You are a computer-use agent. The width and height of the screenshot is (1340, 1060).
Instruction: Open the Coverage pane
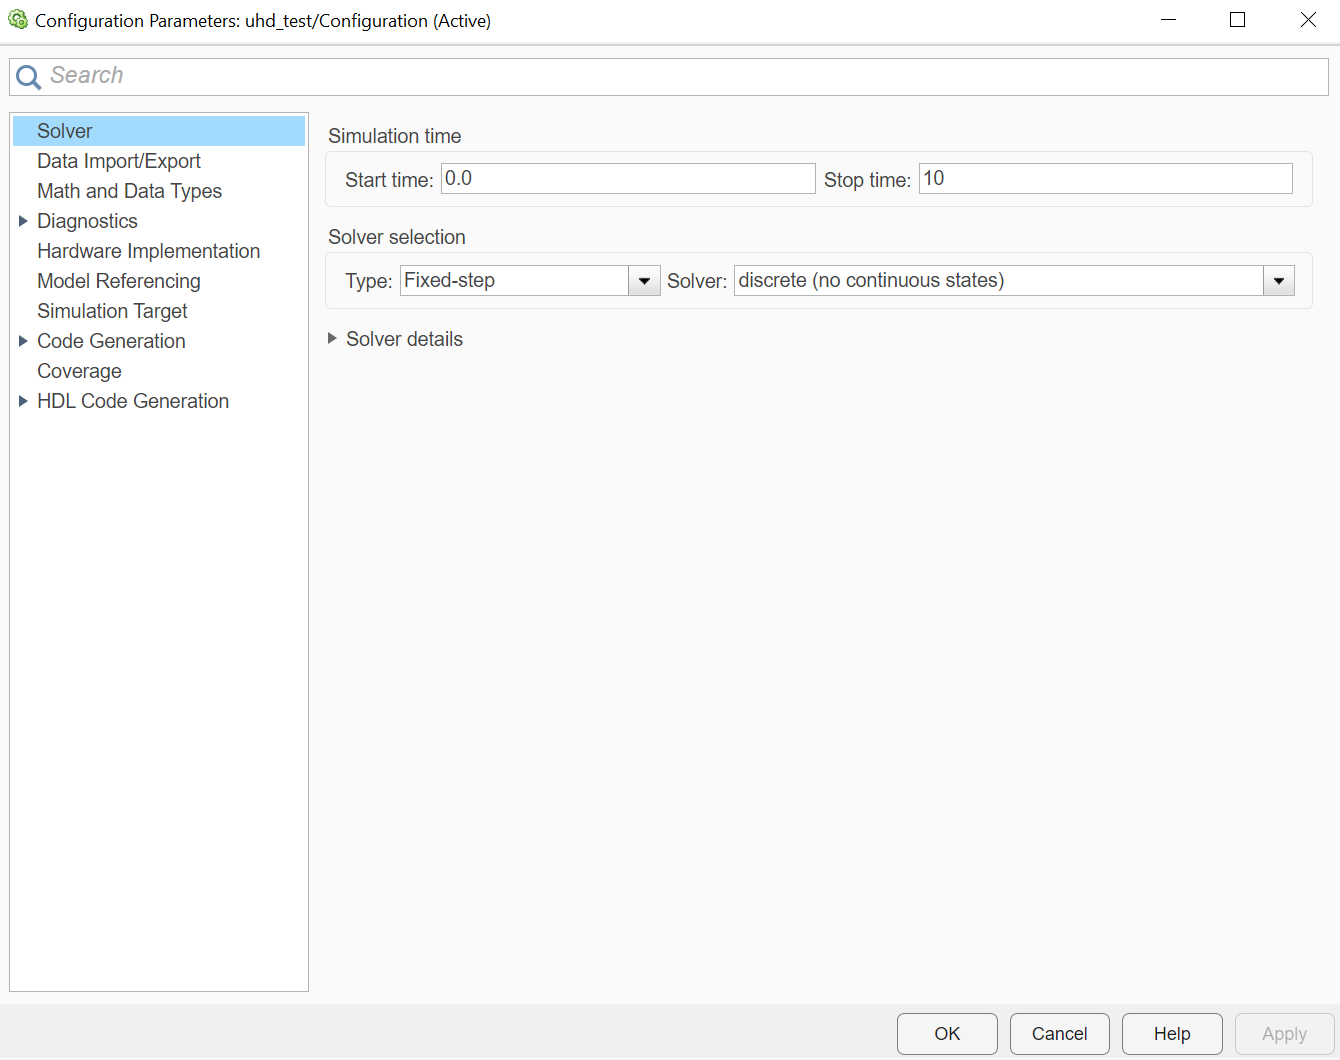(x=79, y=371)
